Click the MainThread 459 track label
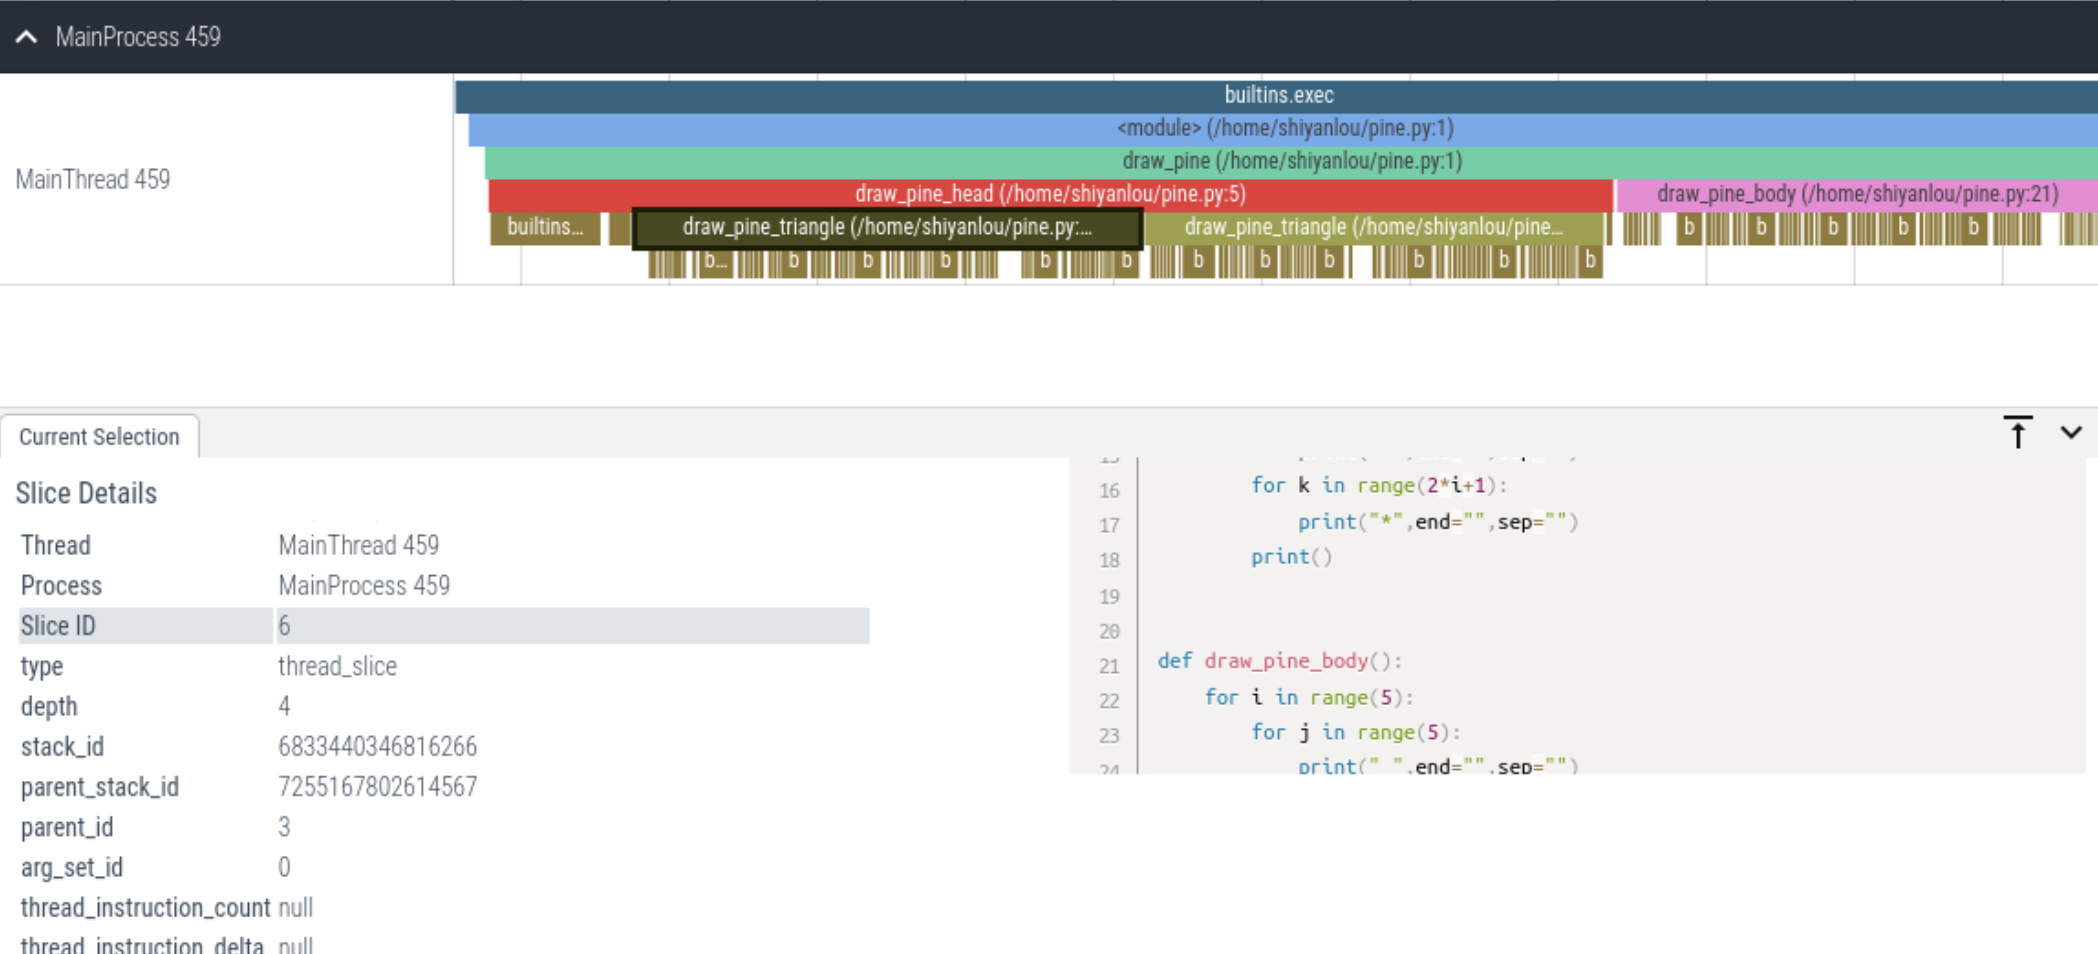This screenshot has width=2098, height=954. pyautogui.click(x=93, y=180)
